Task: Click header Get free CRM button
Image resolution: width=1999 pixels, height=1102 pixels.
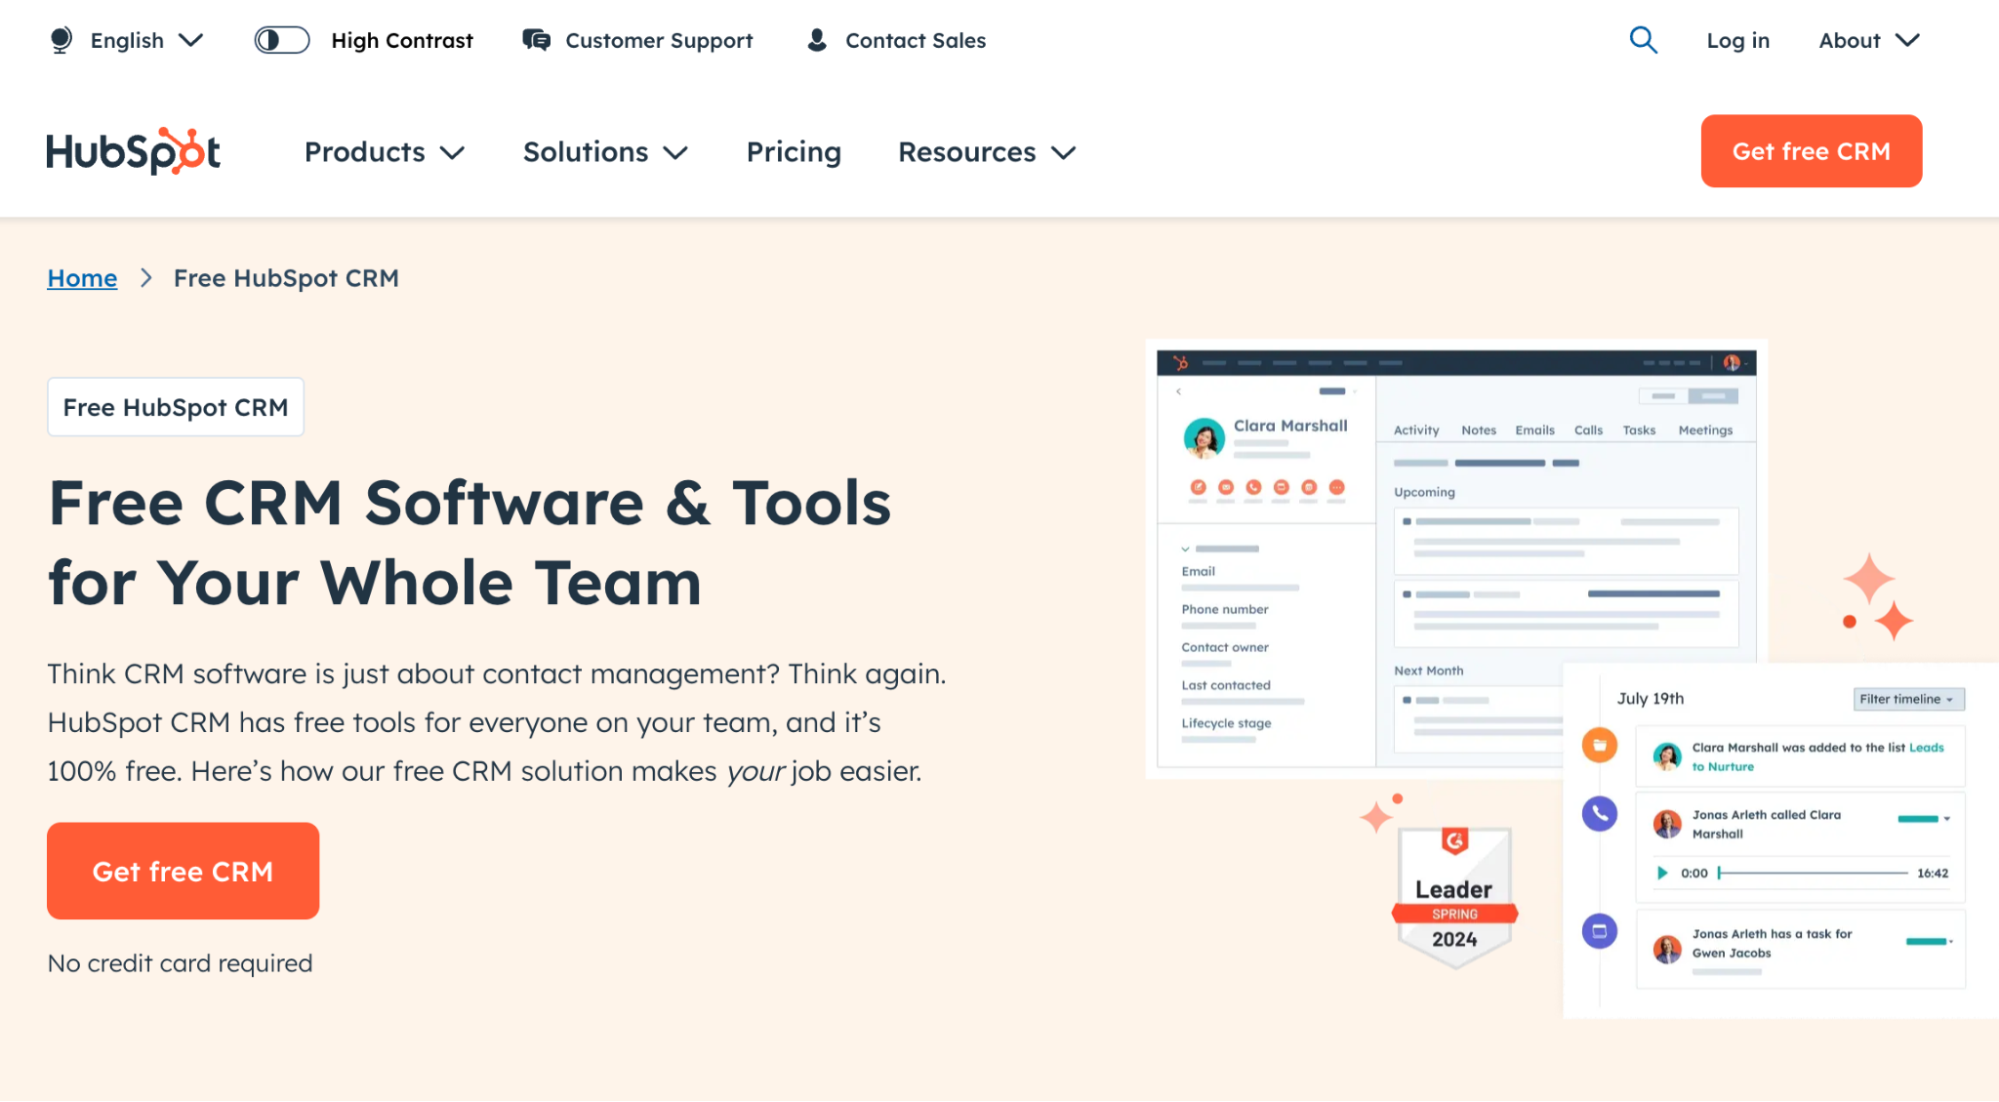Action: (1810, 151)
